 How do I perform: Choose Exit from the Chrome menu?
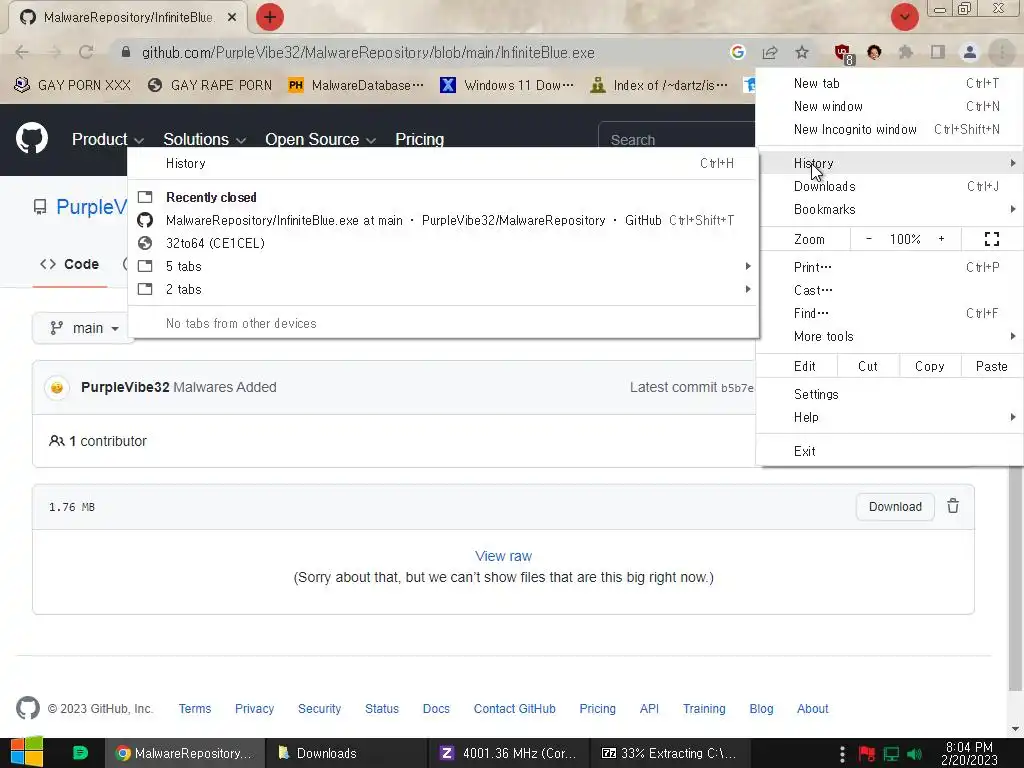pos(889,451)
